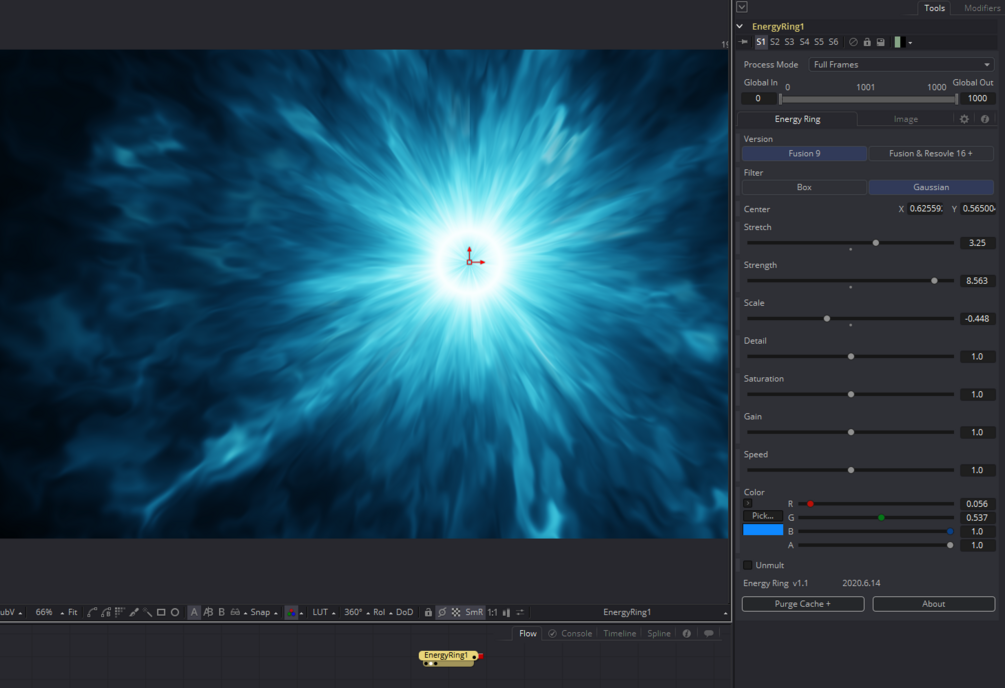Select settings slot S2
The width and height of the screenshot is (1005, 688).
click(775, 42)
